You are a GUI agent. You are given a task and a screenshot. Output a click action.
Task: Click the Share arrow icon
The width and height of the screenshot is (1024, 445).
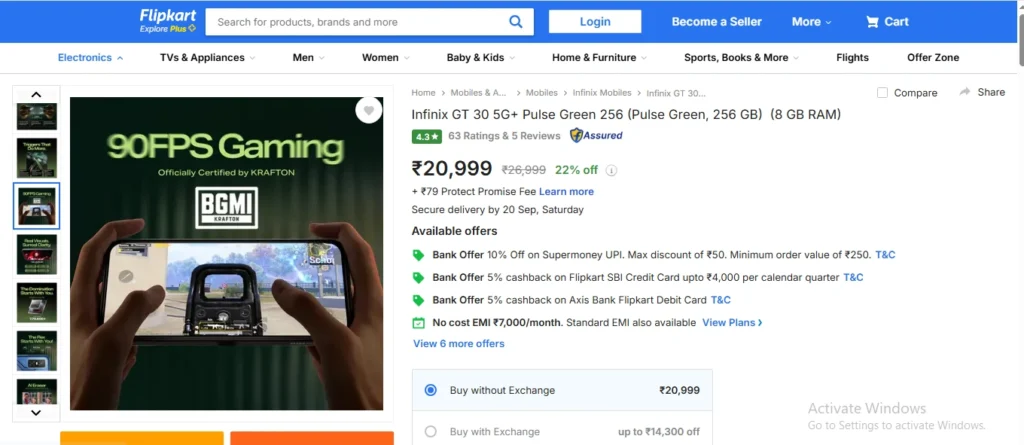[x=965, y=92]
